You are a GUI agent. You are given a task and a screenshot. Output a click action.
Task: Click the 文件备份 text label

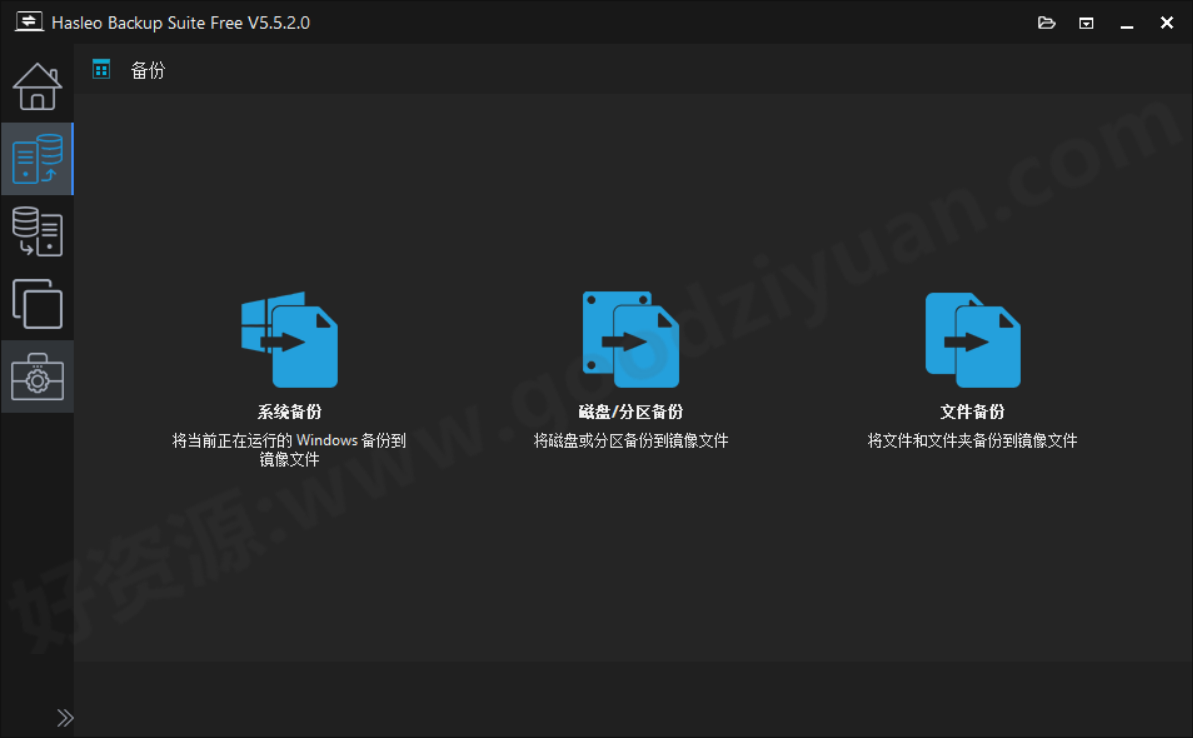coord(973,411)
